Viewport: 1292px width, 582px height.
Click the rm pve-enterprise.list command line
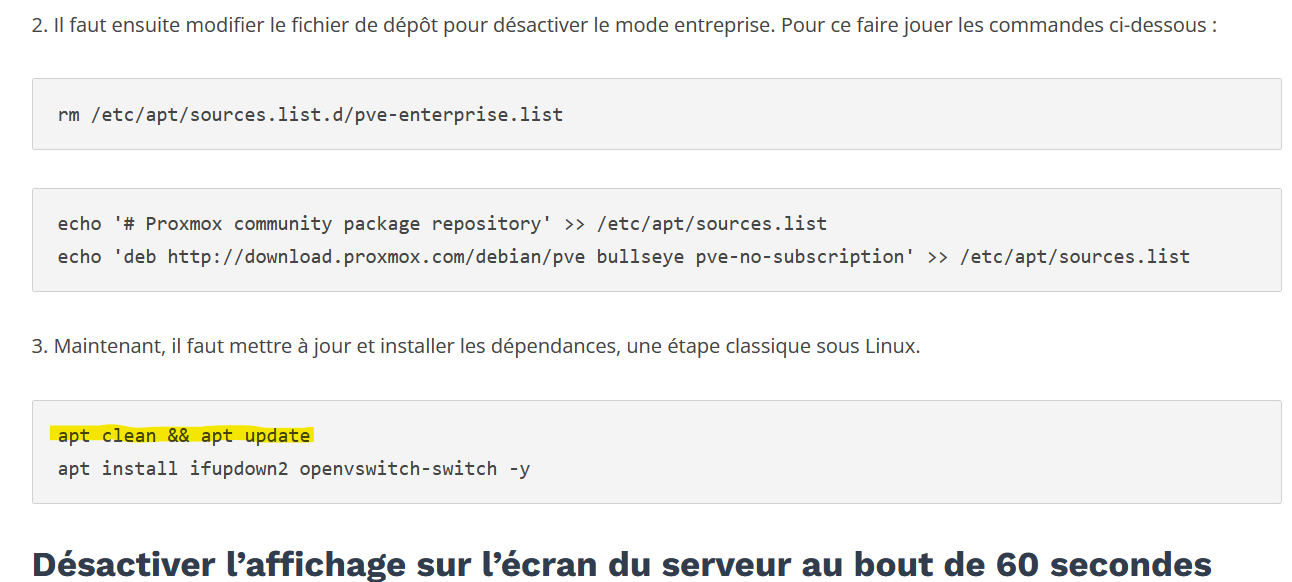310,114
